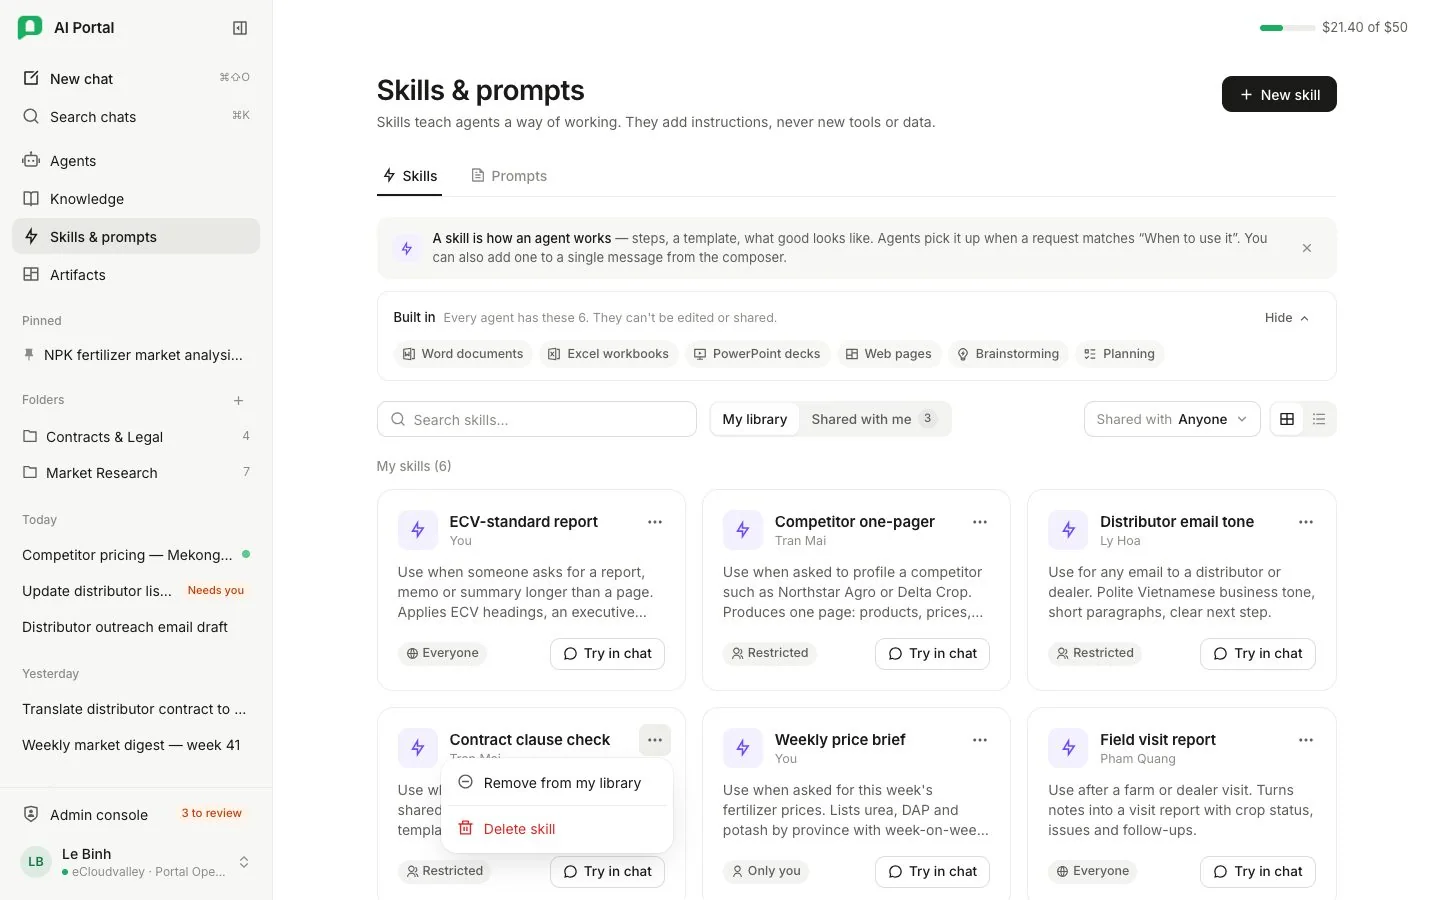Expand the Le Binh account switcher
Image resolution: width=1440 pixels, height=900 pixels.
136,861
